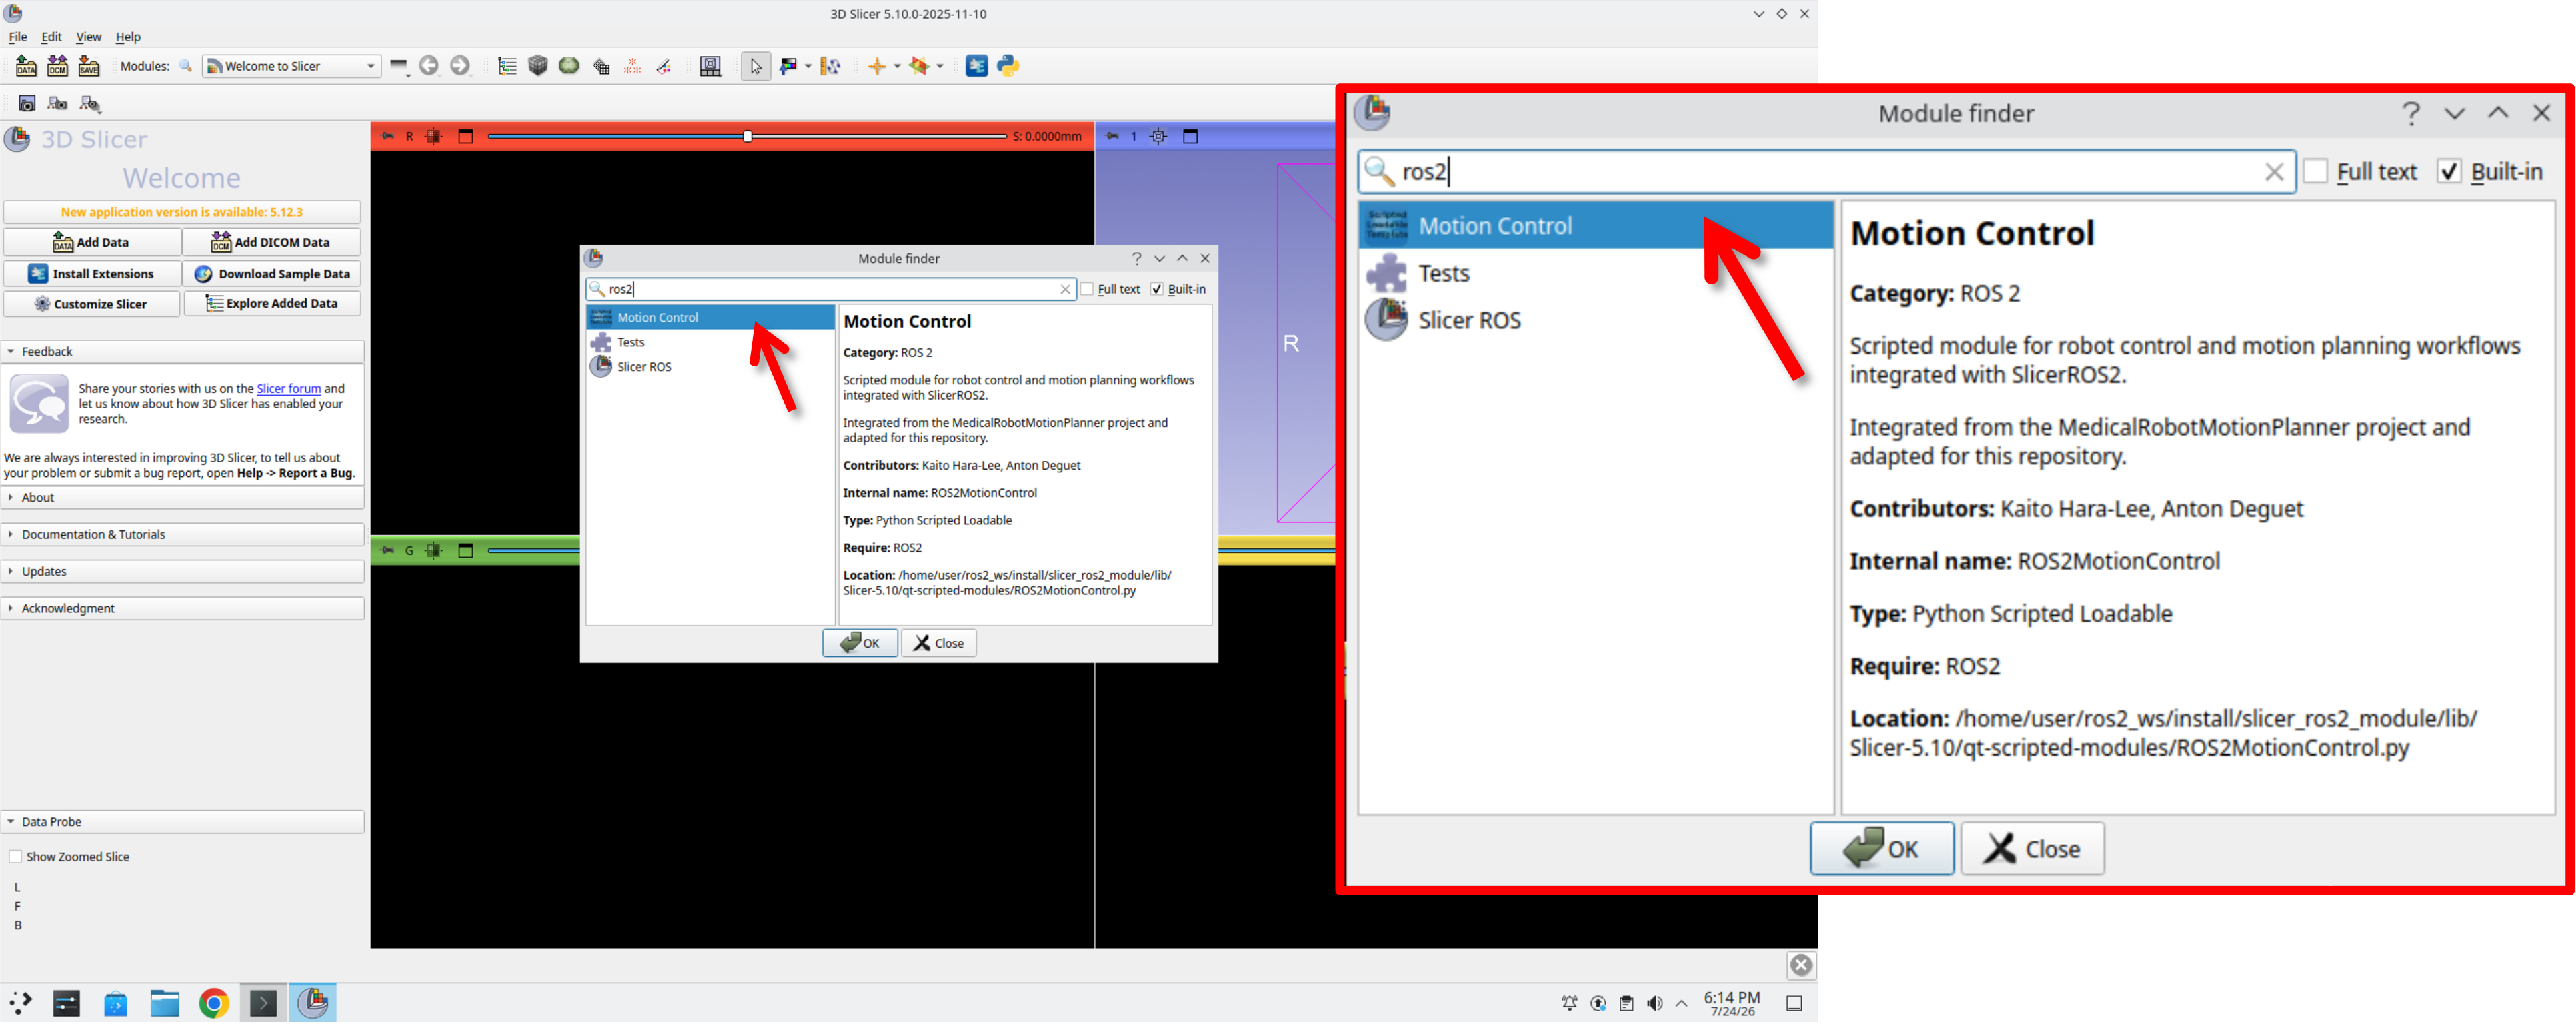Collapse the Data Probe section
Viewport: 2576px width, 1024px height.
183,822
